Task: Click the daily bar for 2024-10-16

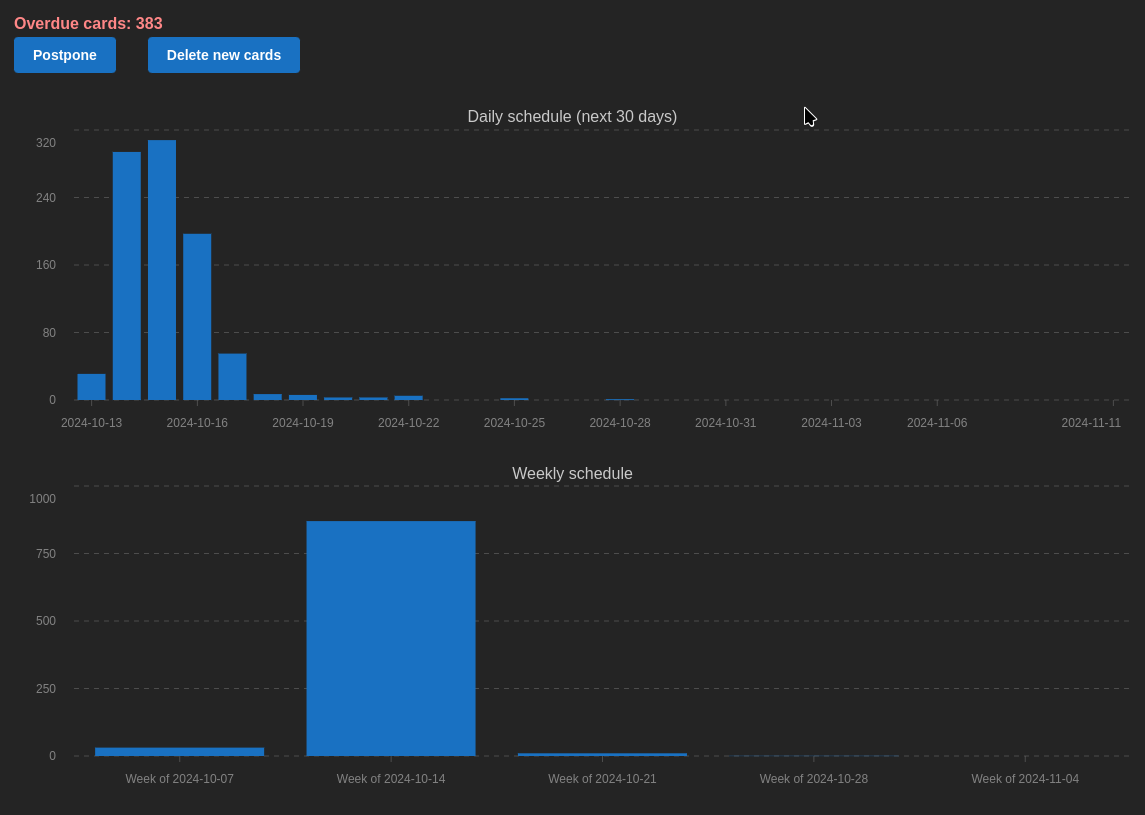Action: (197, 317)
